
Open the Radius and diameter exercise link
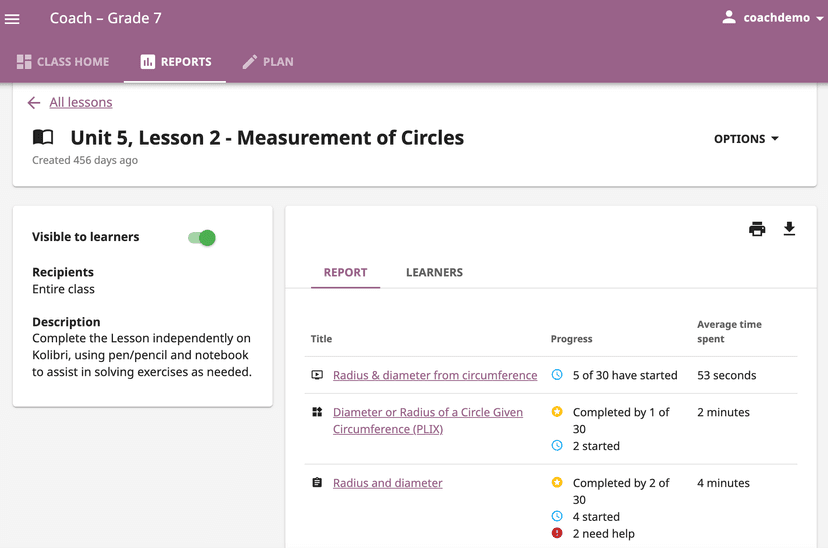[388, 483]
